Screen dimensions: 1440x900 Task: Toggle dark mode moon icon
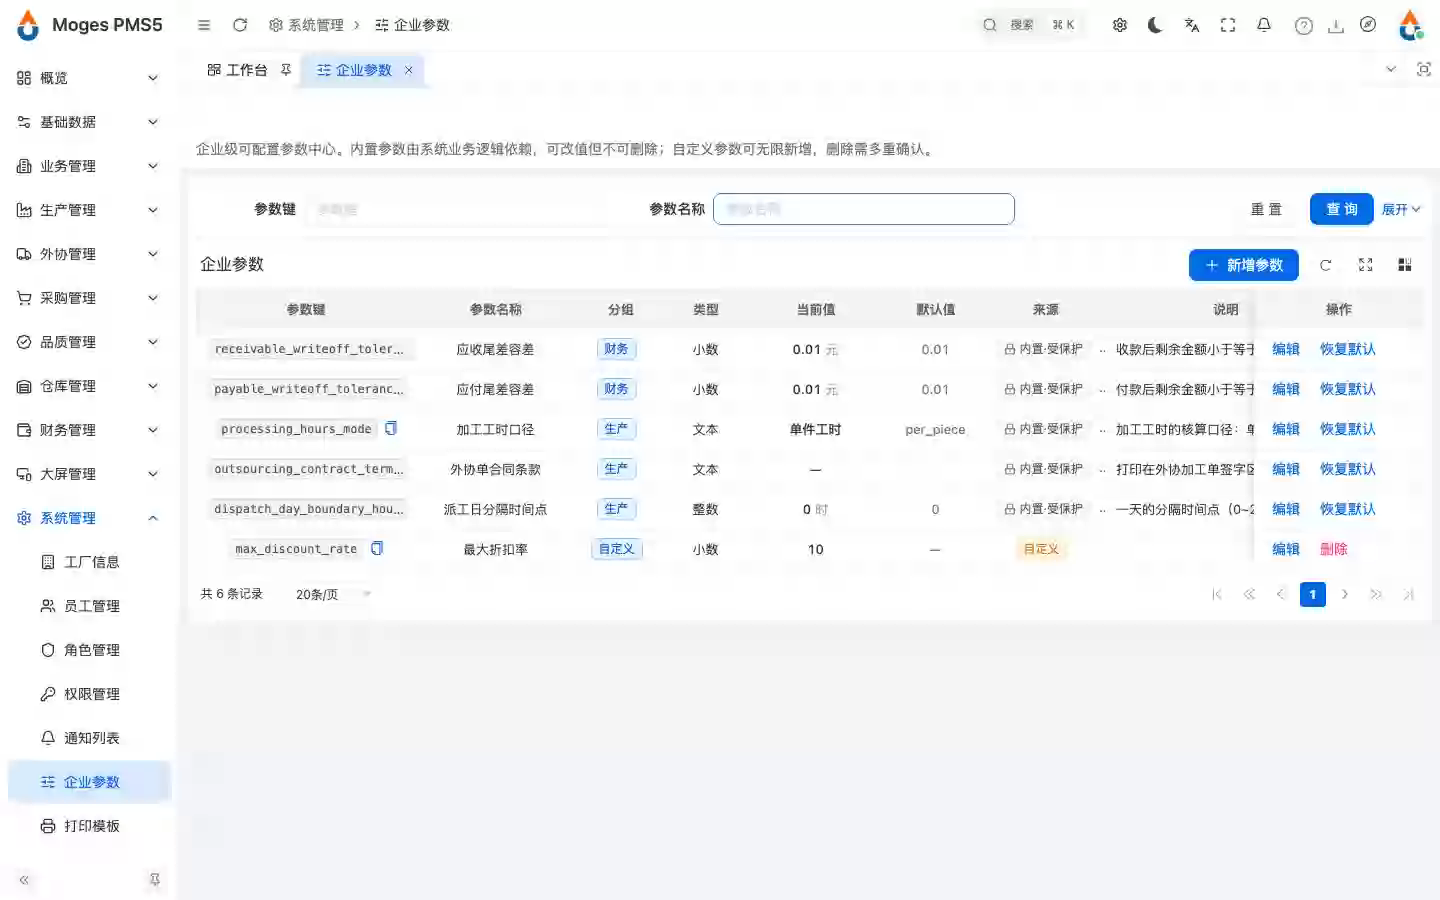[1155, 25]
